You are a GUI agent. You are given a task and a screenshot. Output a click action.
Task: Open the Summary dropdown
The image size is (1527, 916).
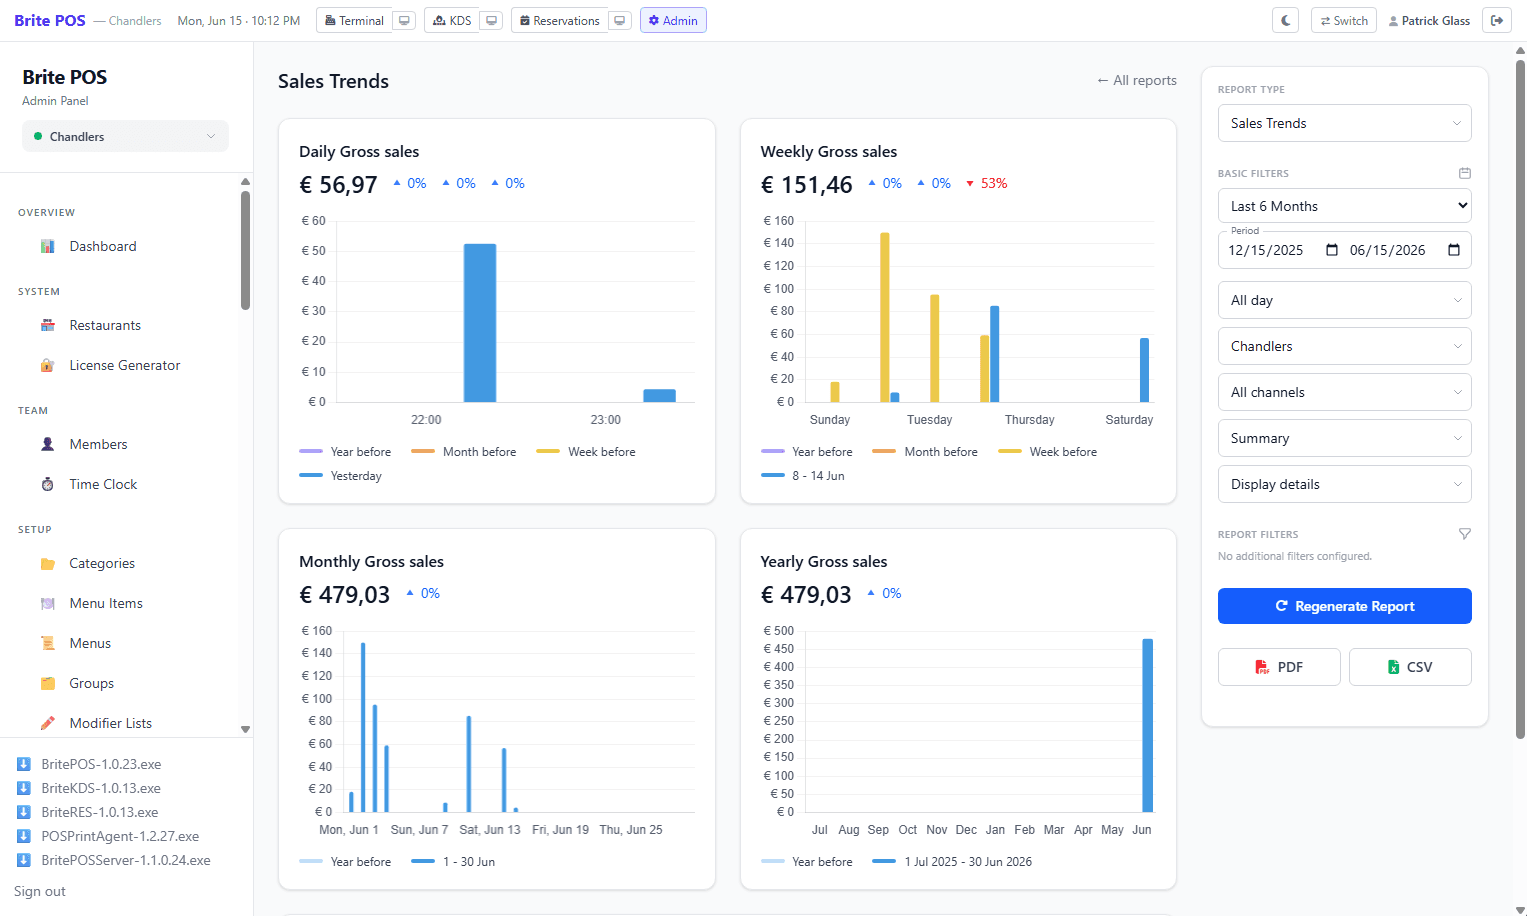(x=1345, y=438)
